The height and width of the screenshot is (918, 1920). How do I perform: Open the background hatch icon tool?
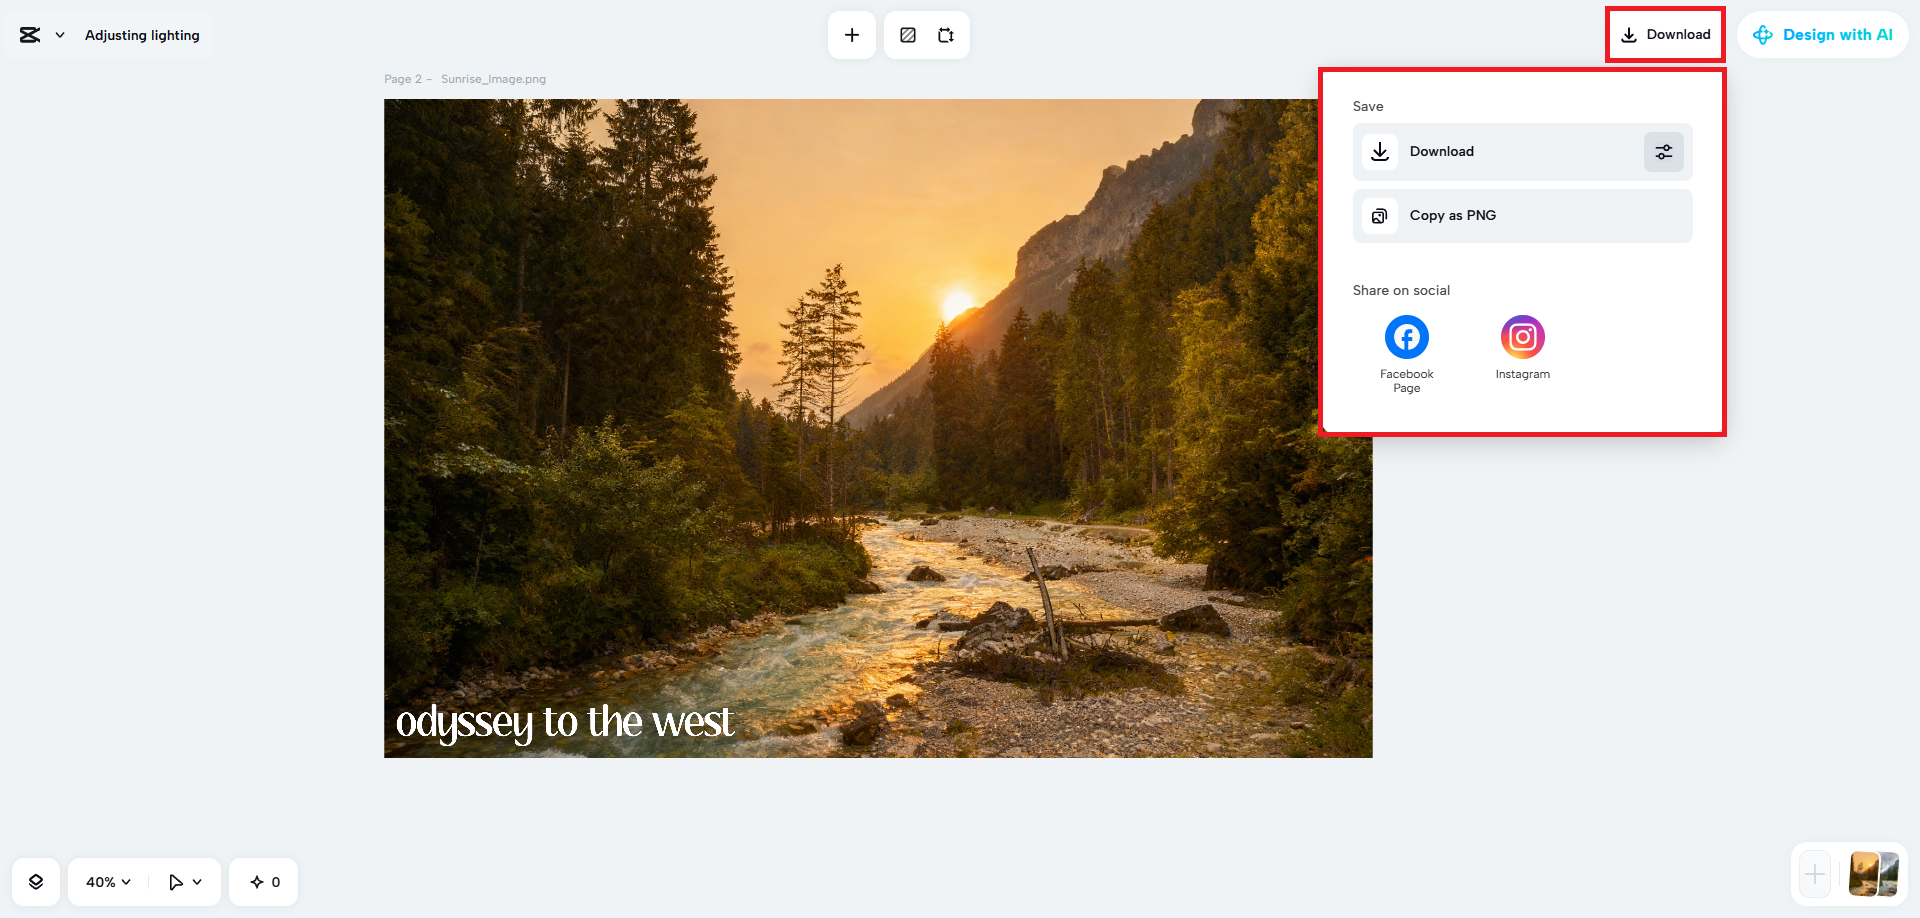(x=908, y=35)
